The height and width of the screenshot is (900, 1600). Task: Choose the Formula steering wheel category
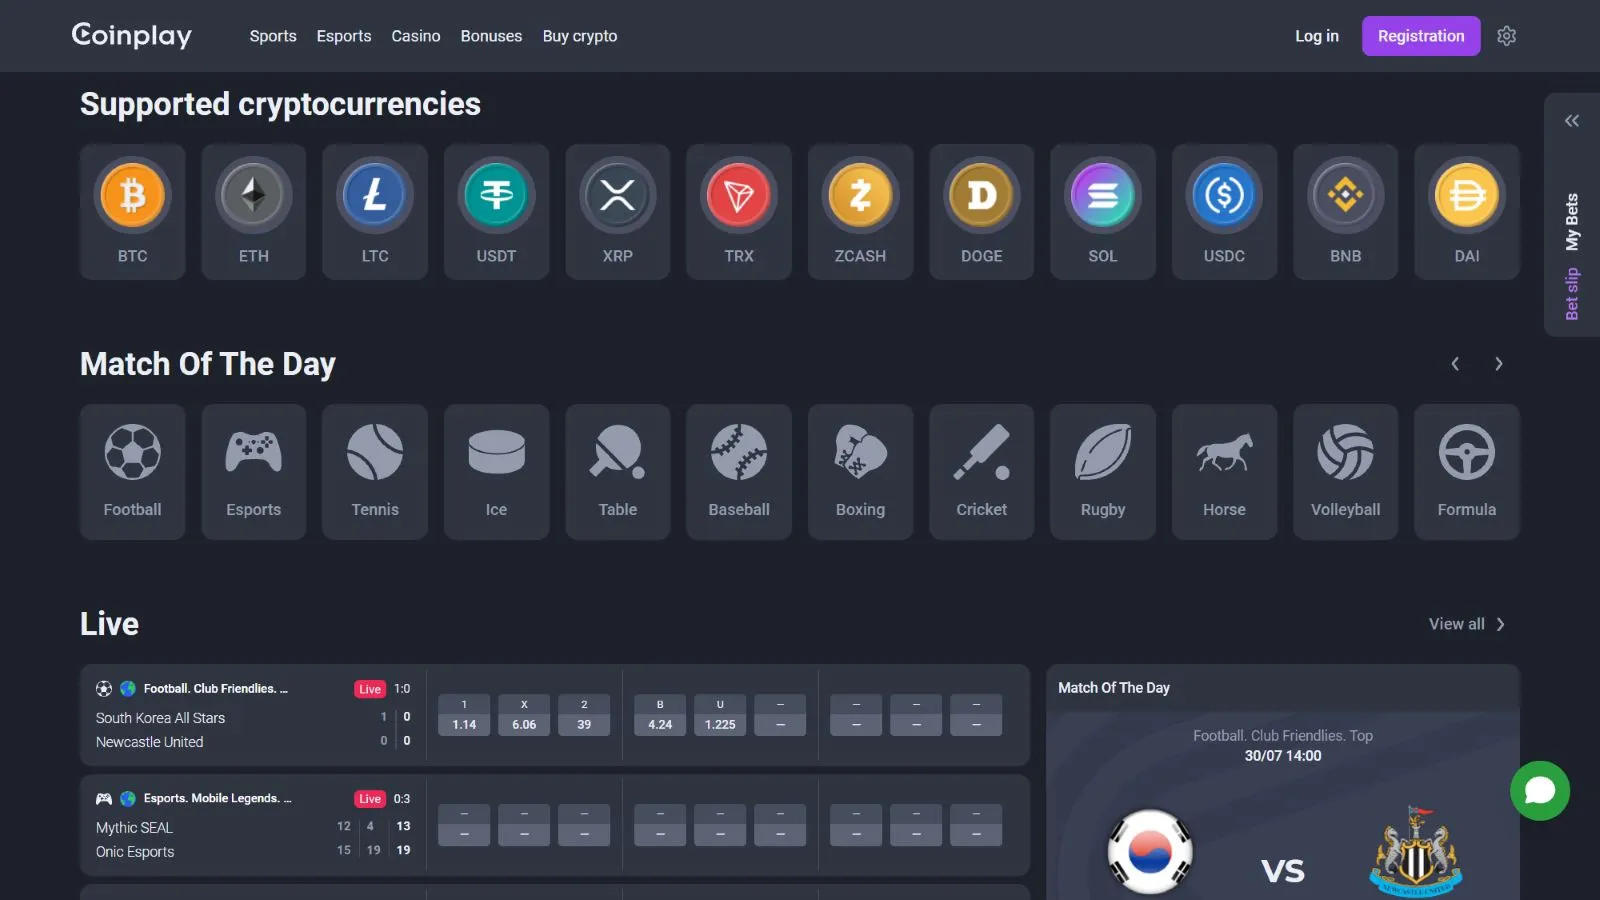[1467, 472]
